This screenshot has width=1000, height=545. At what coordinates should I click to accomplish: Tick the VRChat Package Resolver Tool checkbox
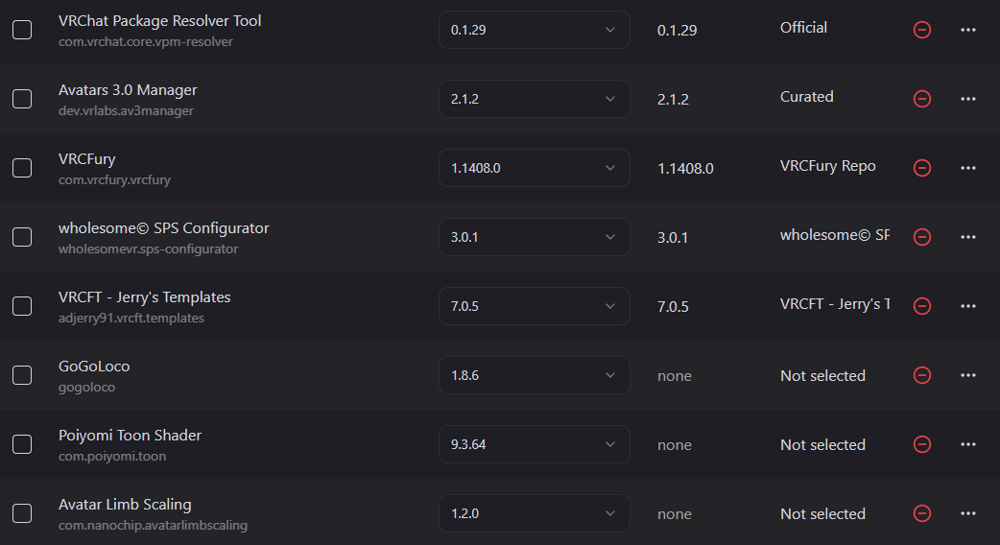(22, 29)
